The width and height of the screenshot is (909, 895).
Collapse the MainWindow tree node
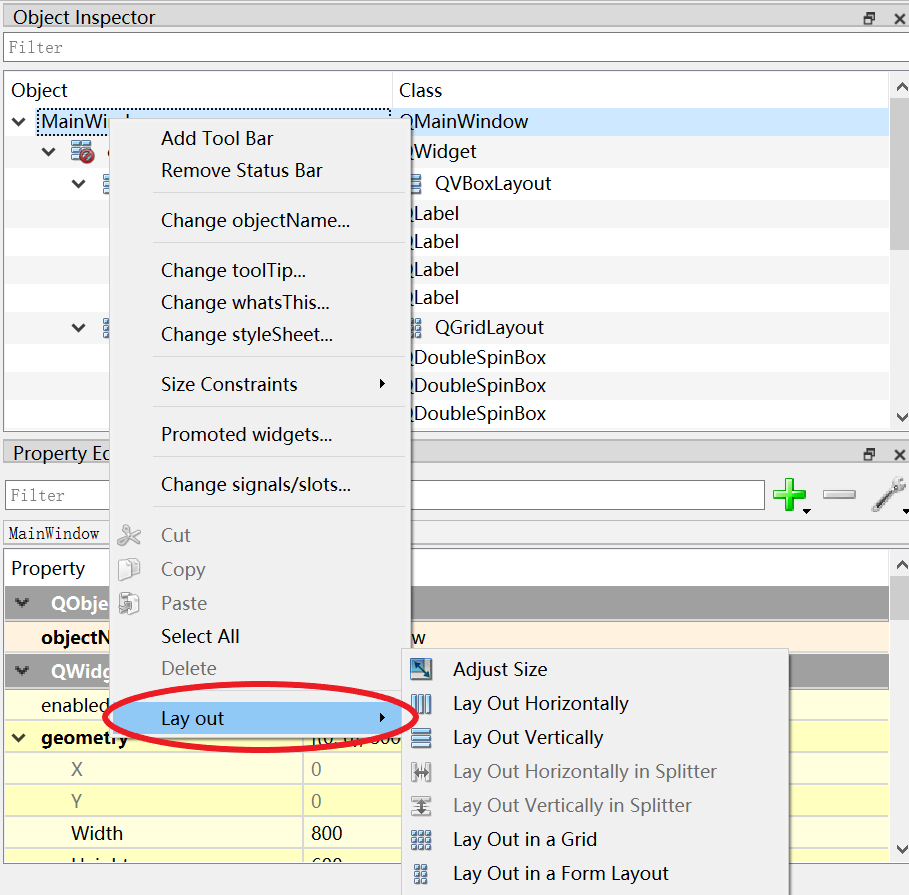pos(19,122)
